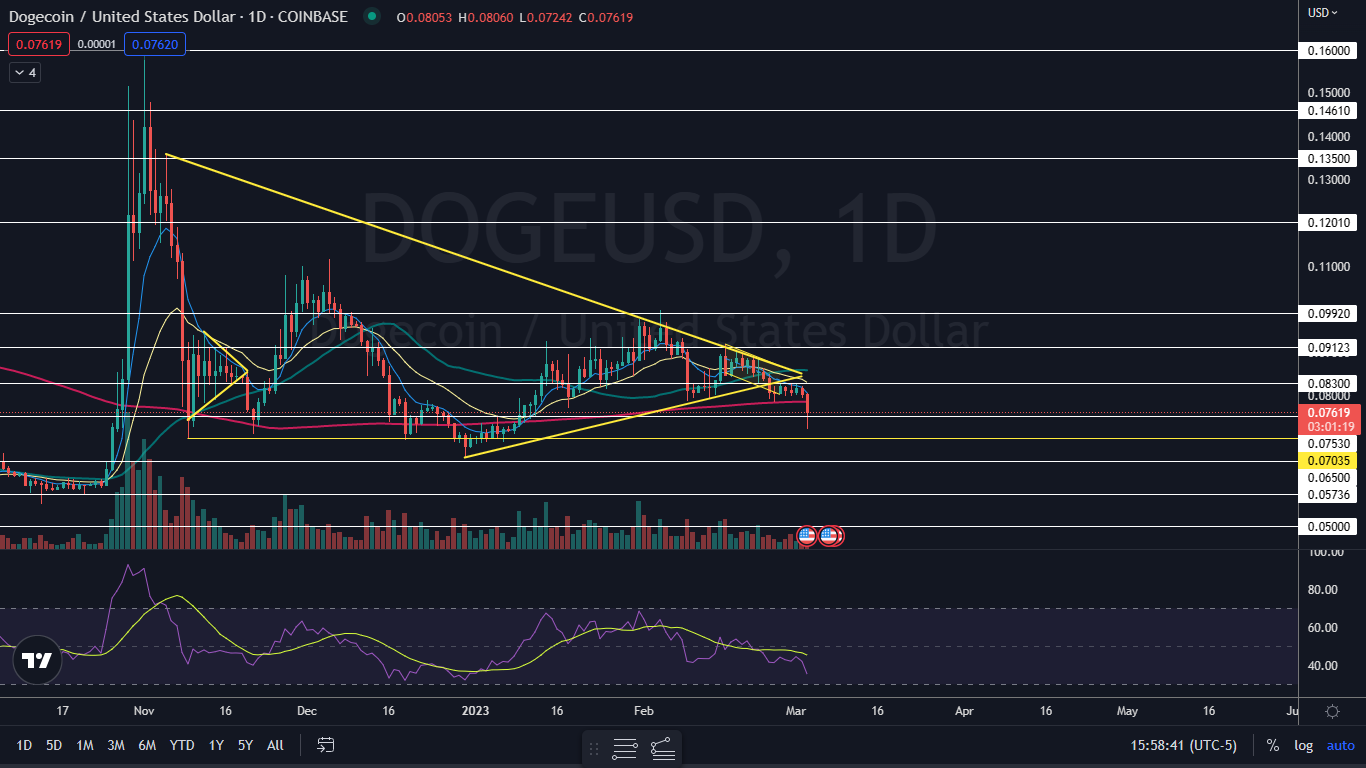The width and height of the screenshot is (1366, 768).
Task: Click the drawing toolbar grip handle
Action: point(594,747)
